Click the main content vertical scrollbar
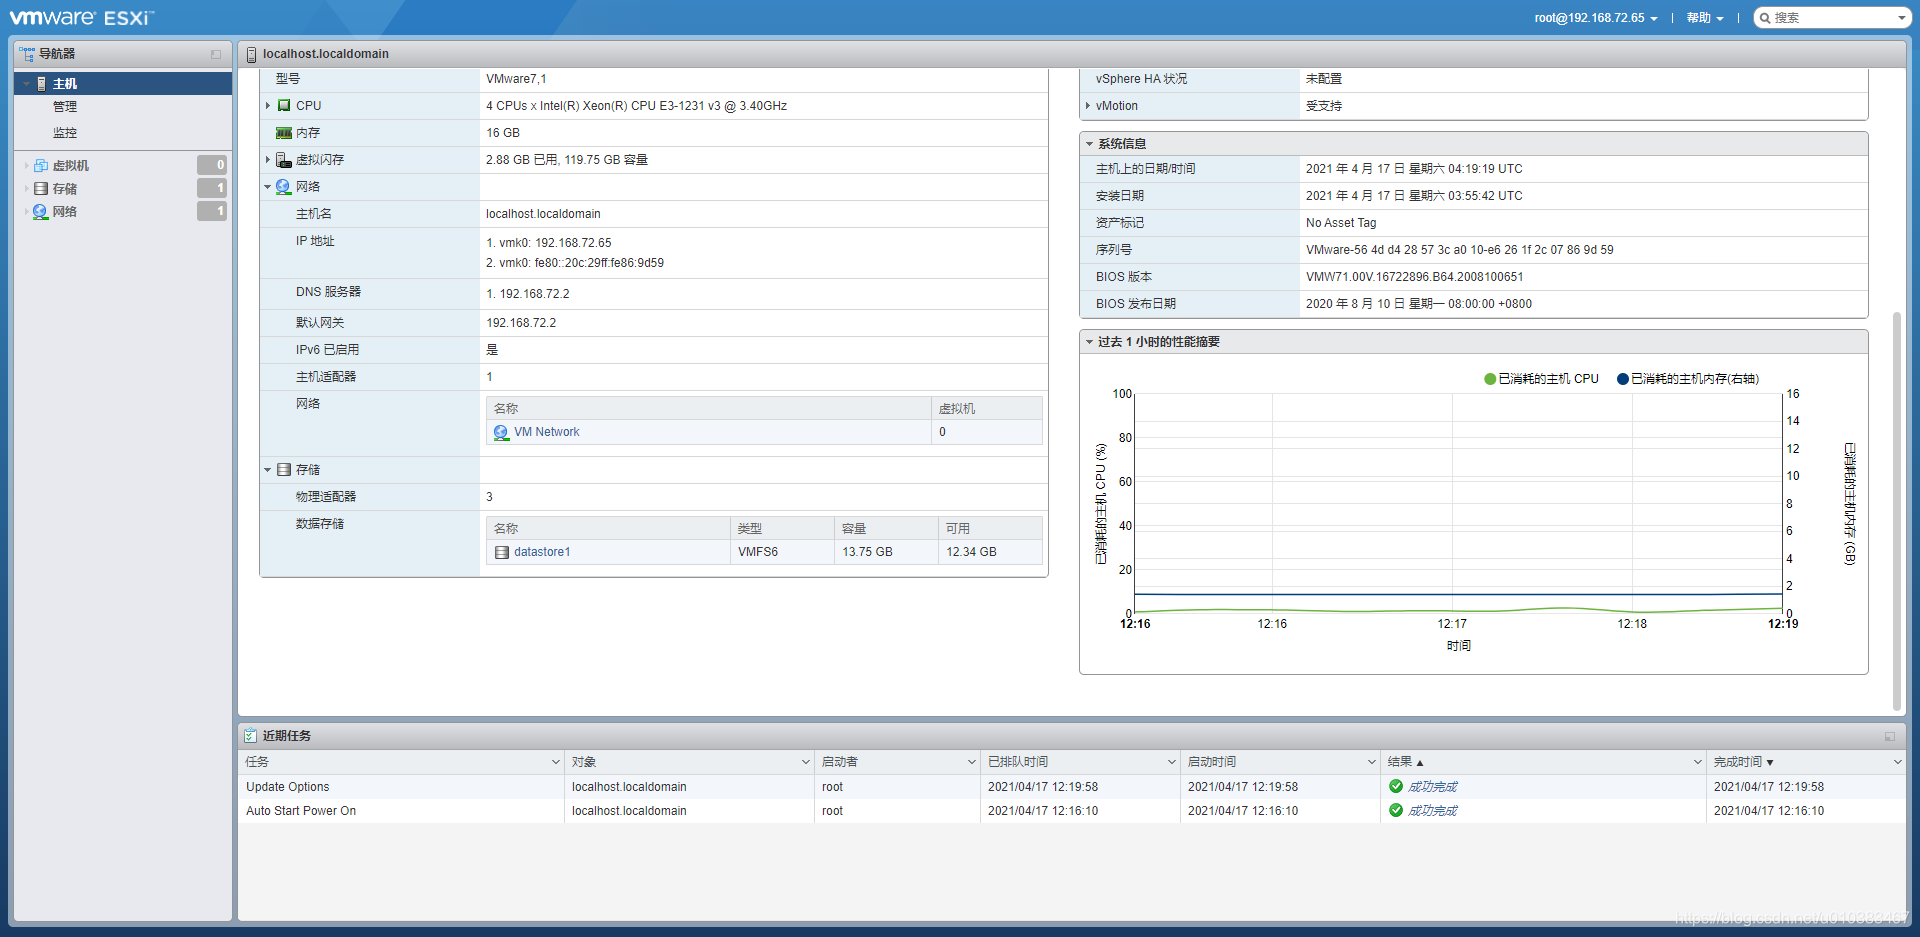Image resolution: width=1920 pixels, height=937 pixels. [x=1896, y=510]
